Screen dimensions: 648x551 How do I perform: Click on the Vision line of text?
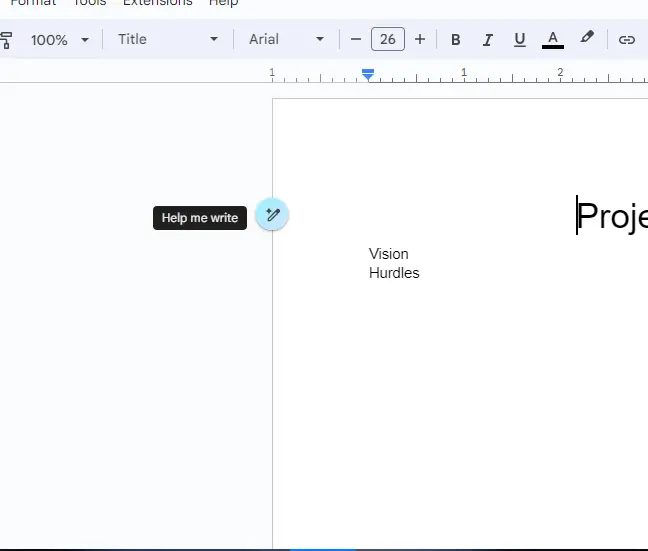coord(389,254)
